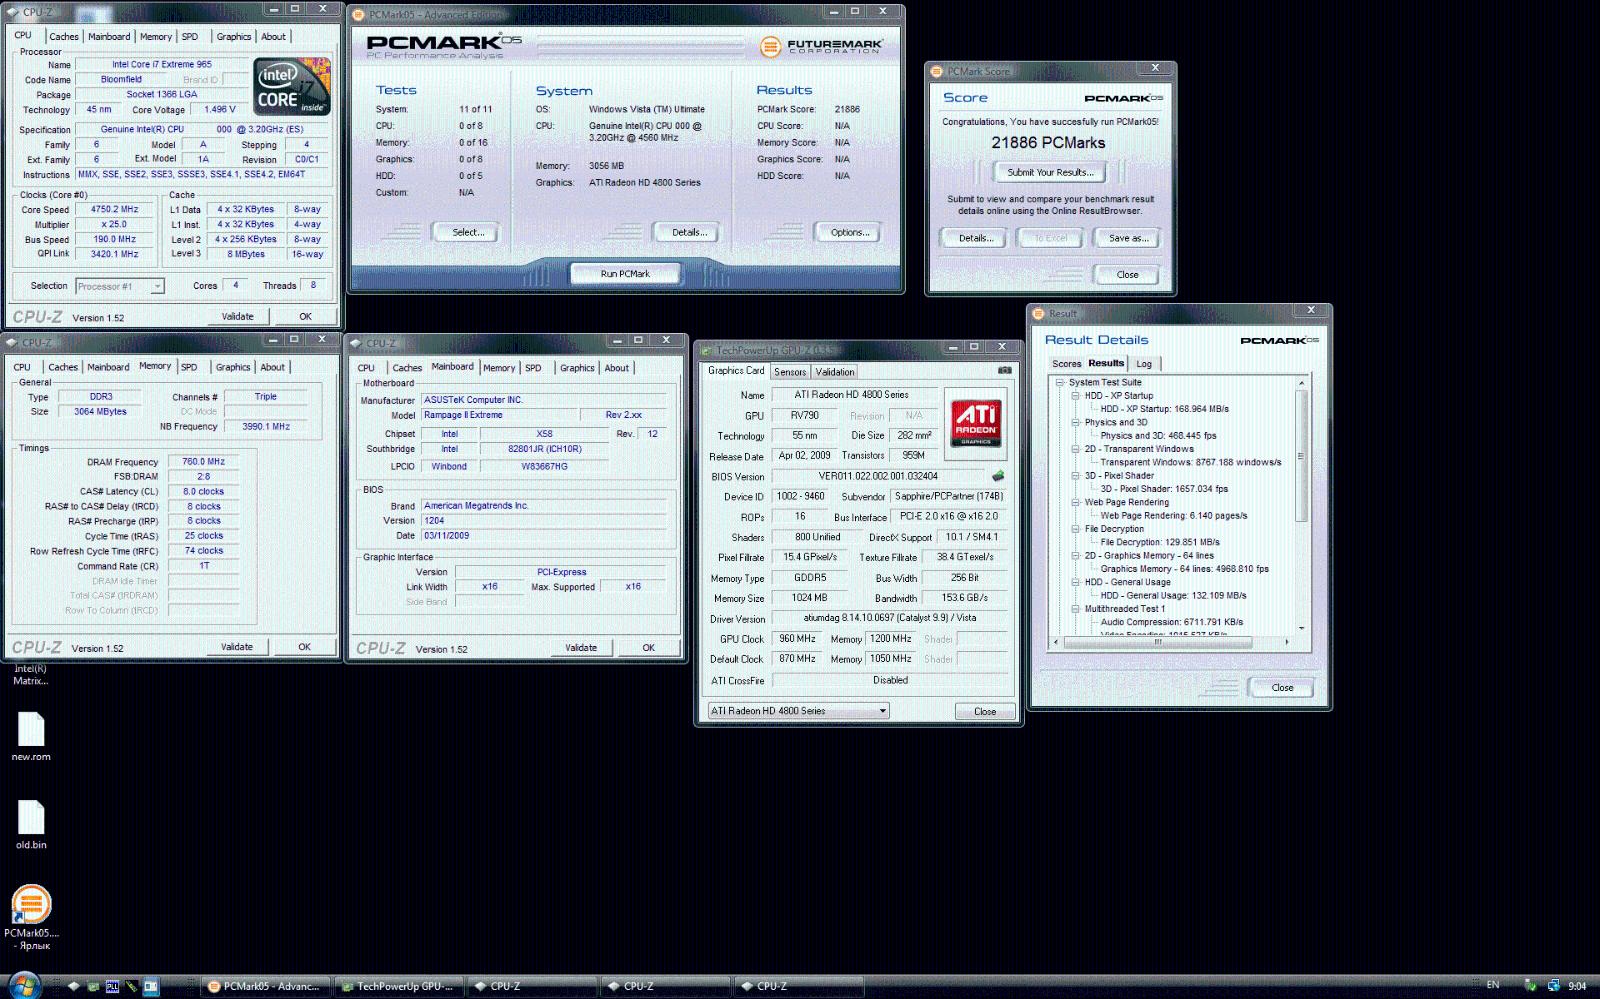Click the Details... button under System
Screen dimensions: 1600x999
(x=689, y=232)
